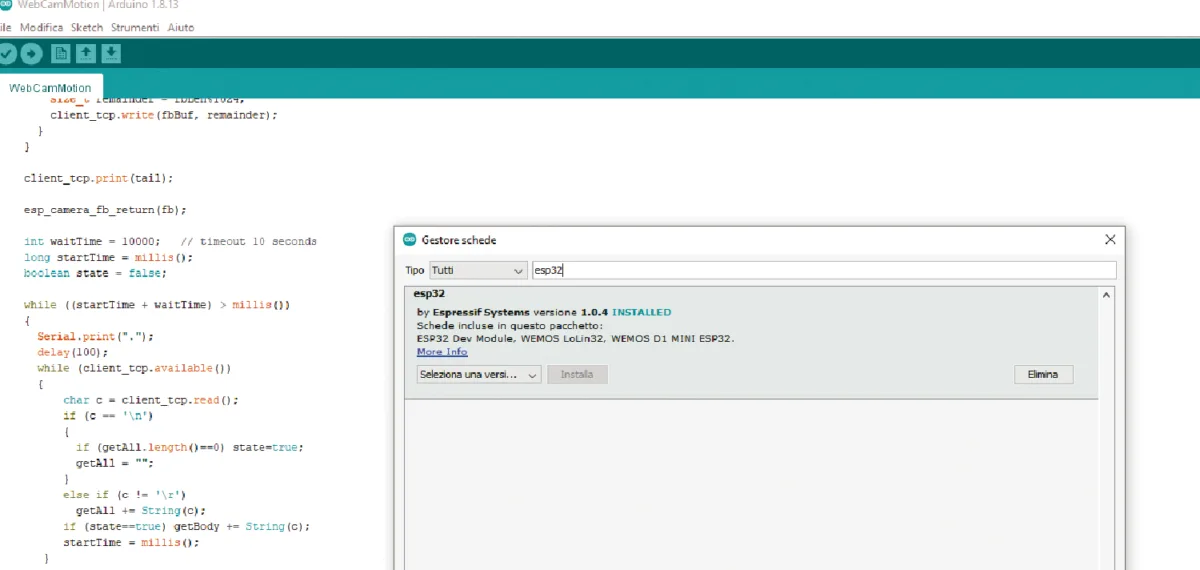Click the esp32 search input field

pos(824,270)
